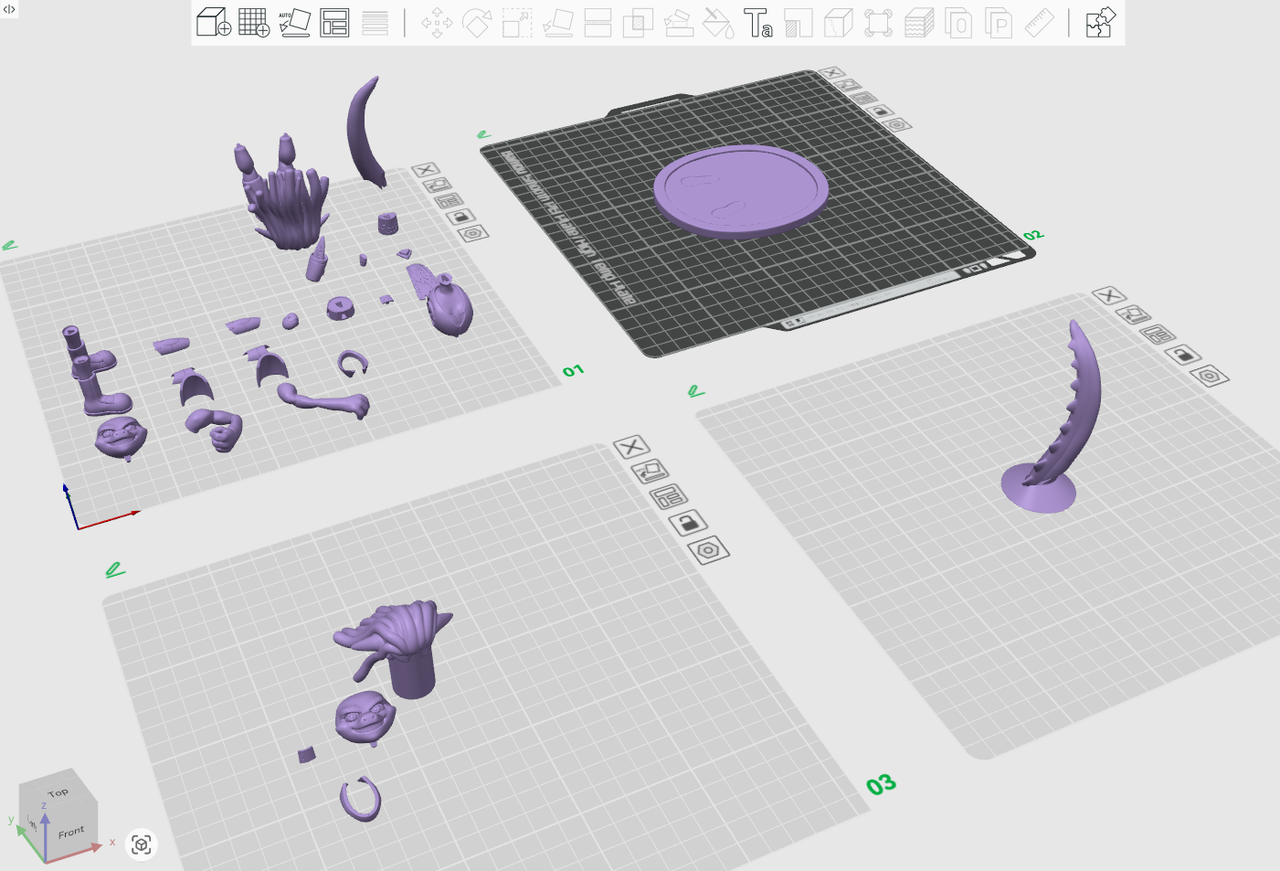Click Arrange all objects toolbar icon

tap(334, 22)
